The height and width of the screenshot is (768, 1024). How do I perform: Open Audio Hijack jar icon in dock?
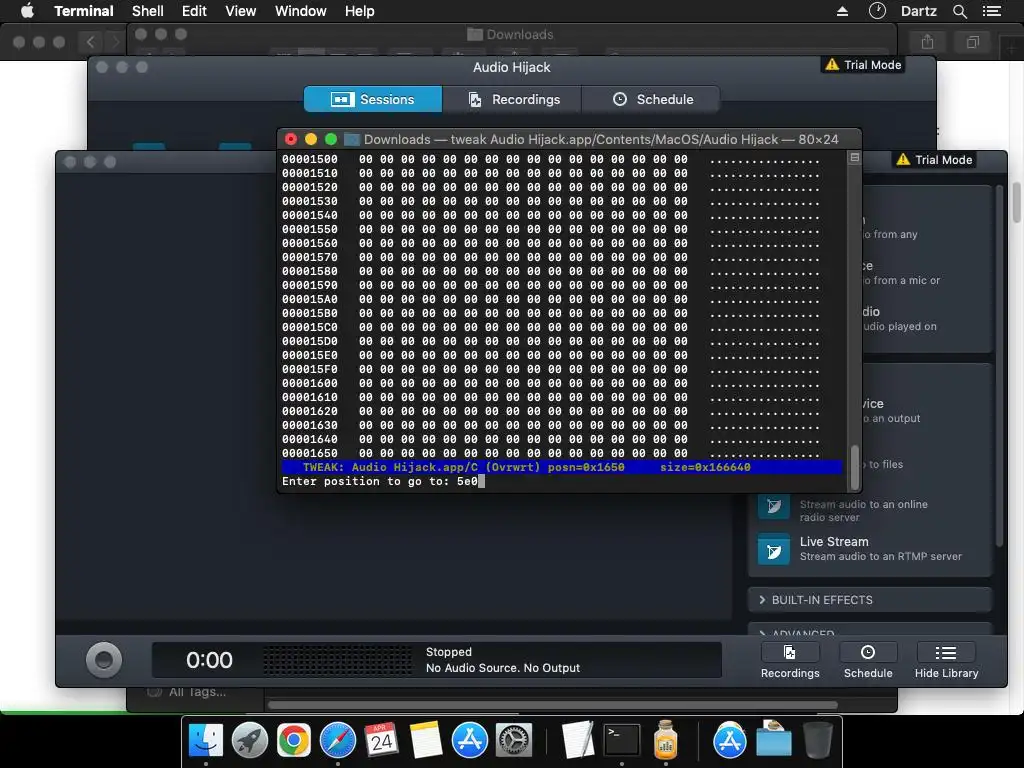click(665, 739)
